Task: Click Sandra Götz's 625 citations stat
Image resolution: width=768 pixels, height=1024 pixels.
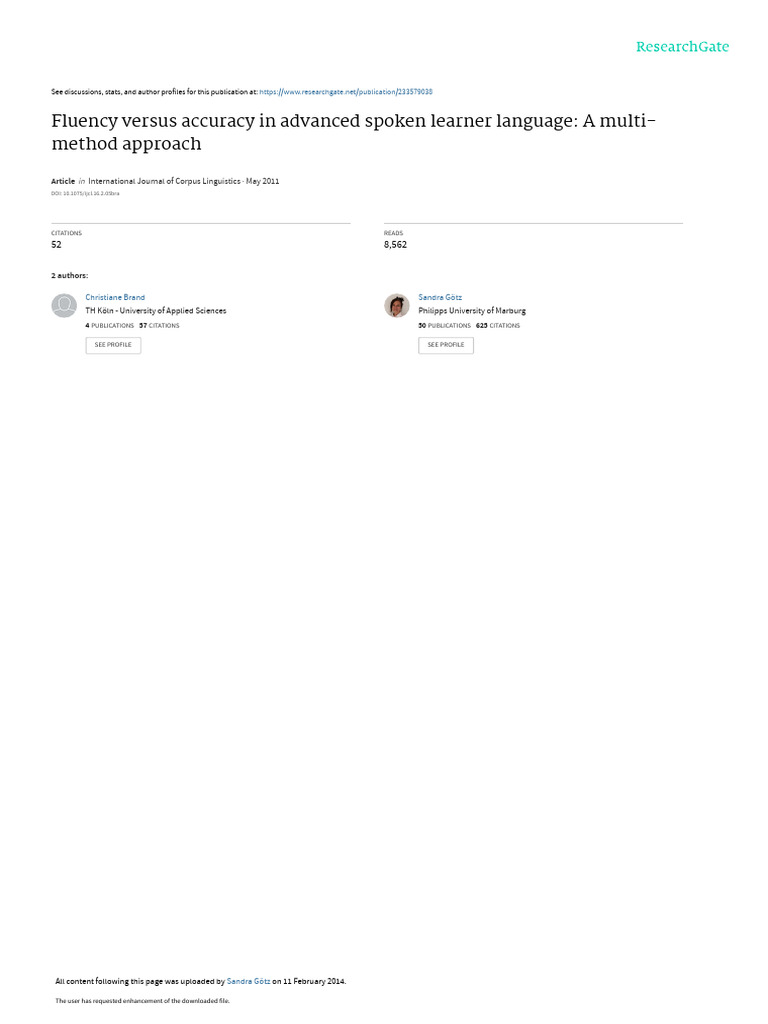Action: (498, 325)
